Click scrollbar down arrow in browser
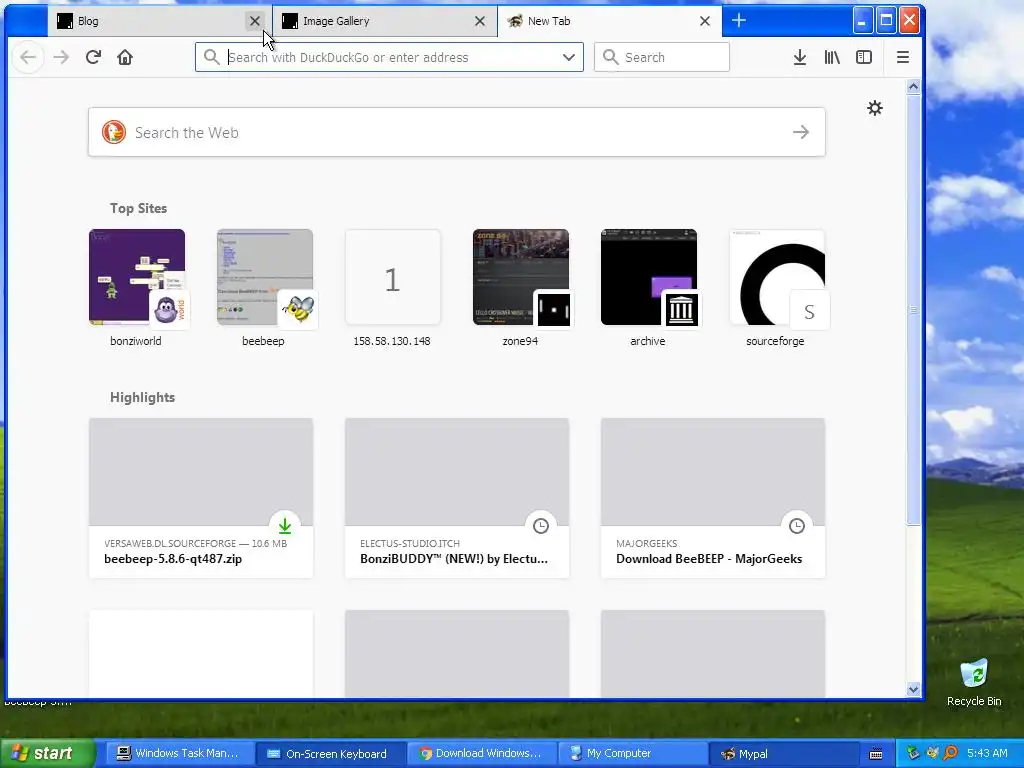Viewport: 1024px width, 768px height. coord(913,689)
